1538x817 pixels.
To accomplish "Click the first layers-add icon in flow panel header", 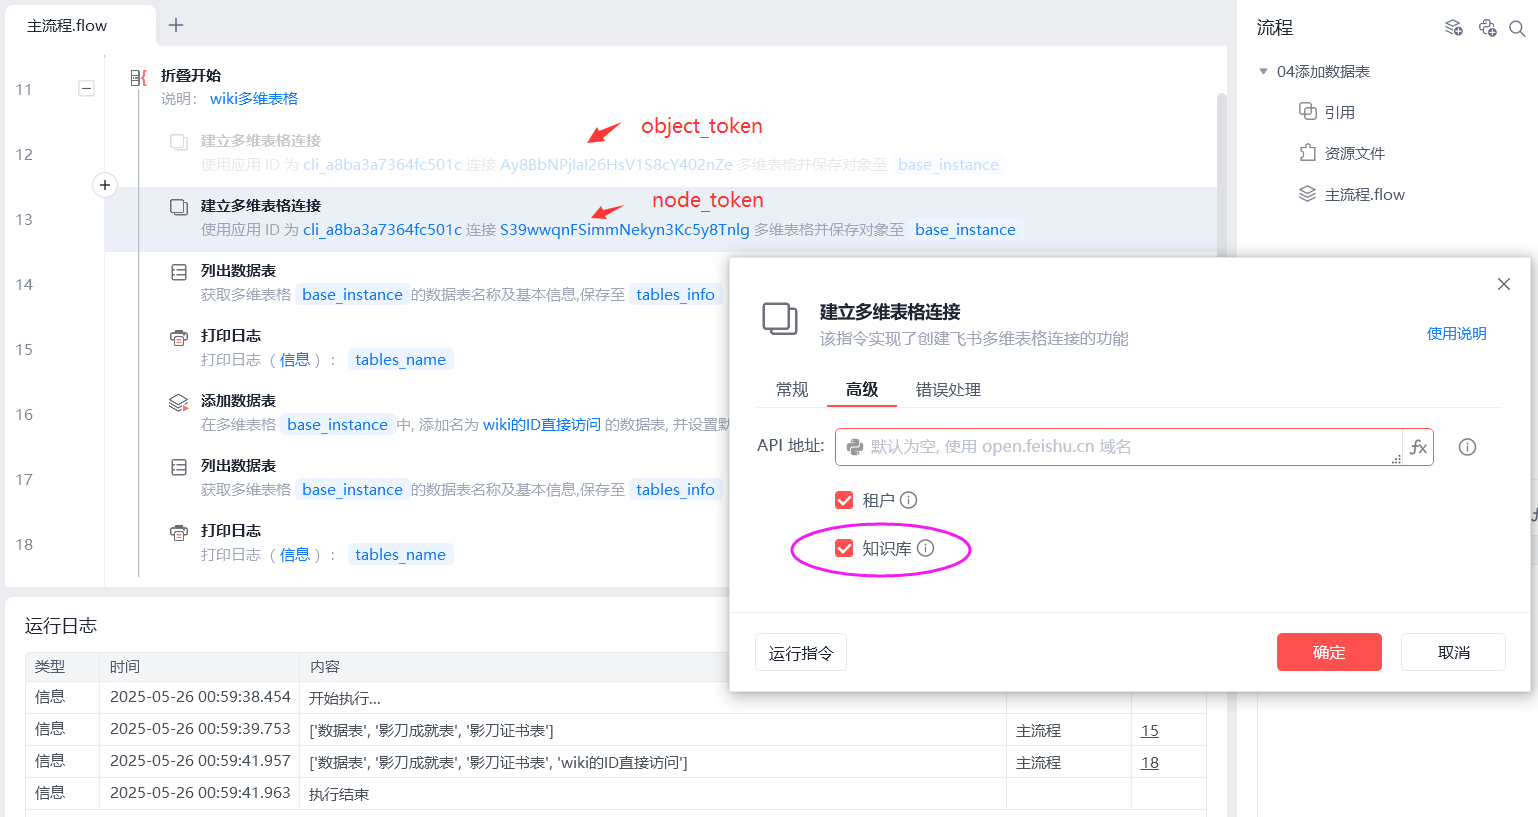I will tap(1454, 28).
